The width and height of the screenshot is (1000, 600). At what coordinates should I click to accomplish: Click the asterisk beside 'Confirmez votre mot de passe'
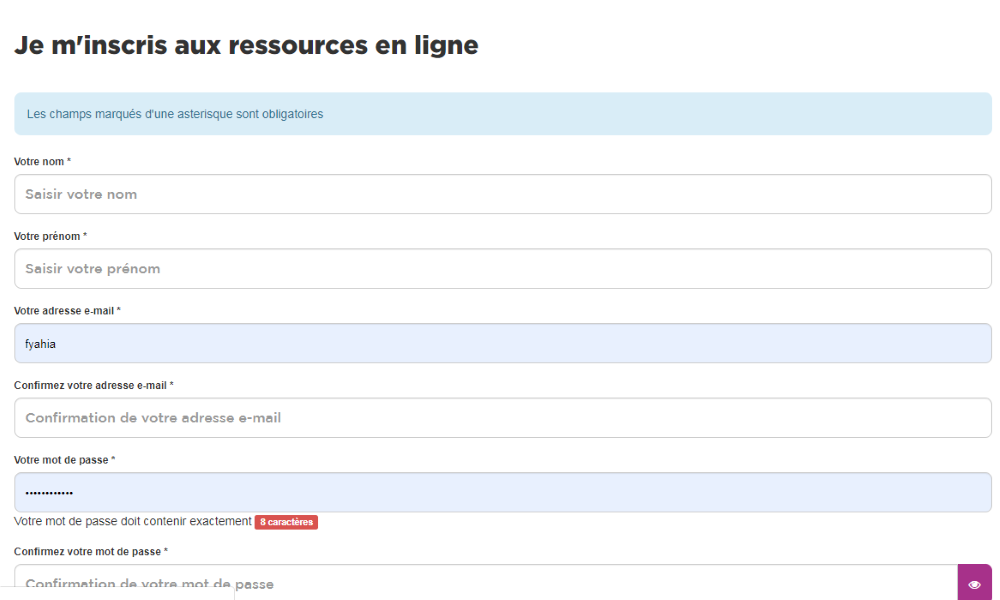click(x=166, y=551)
